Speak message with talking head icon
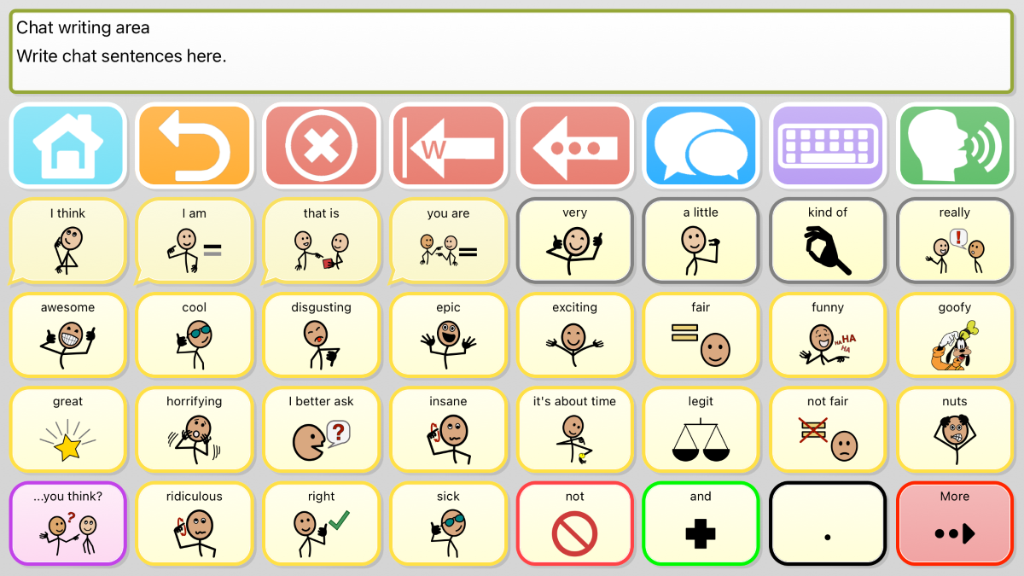This screenshot has height=576, width=1024. (x=954, y=145)
